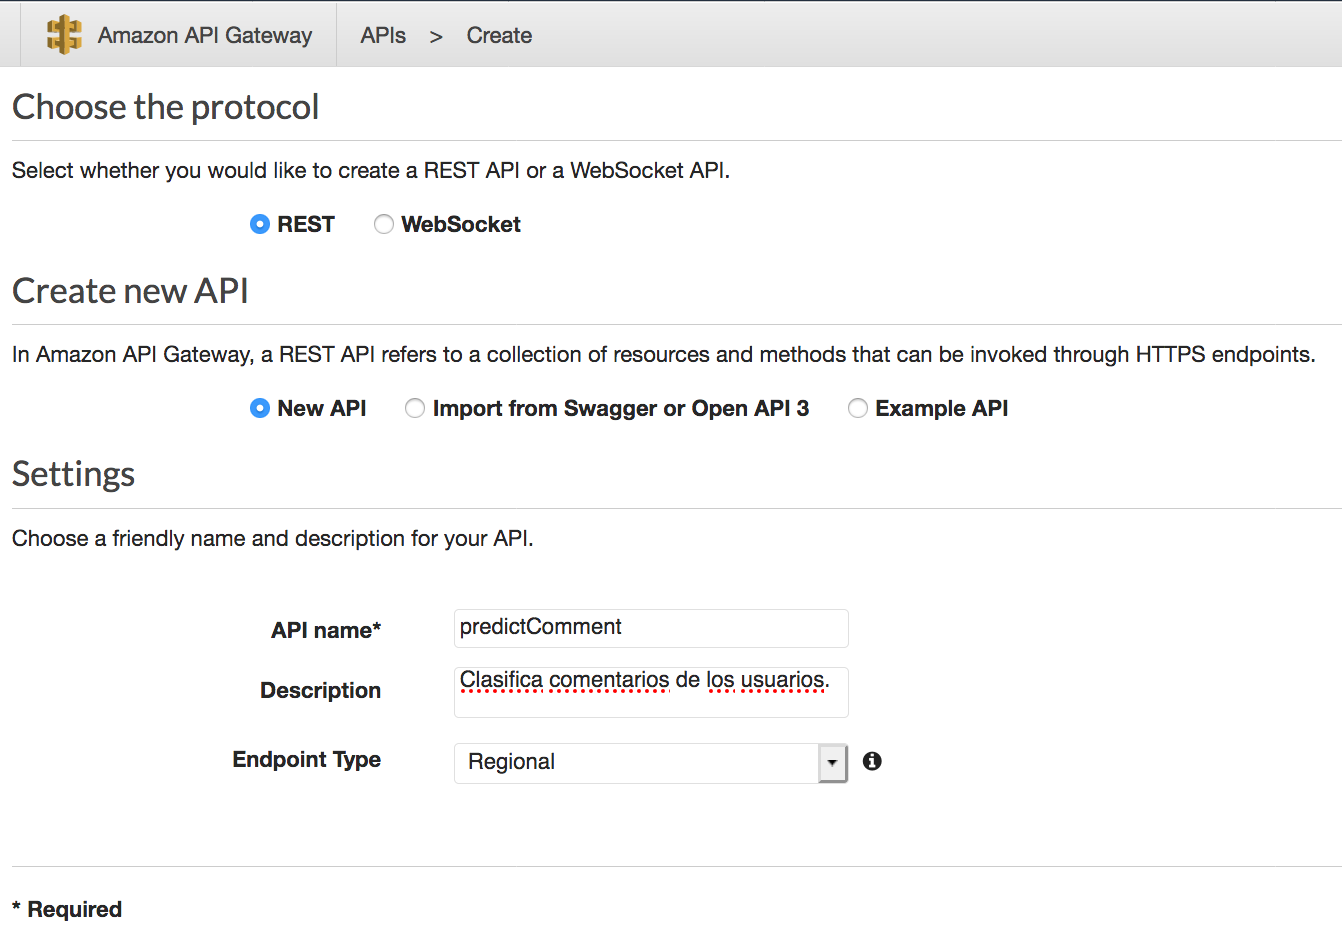Open the APIs breadcrumb link
Viewport: 1342px width, 944px height.
(x=383, y=35)
